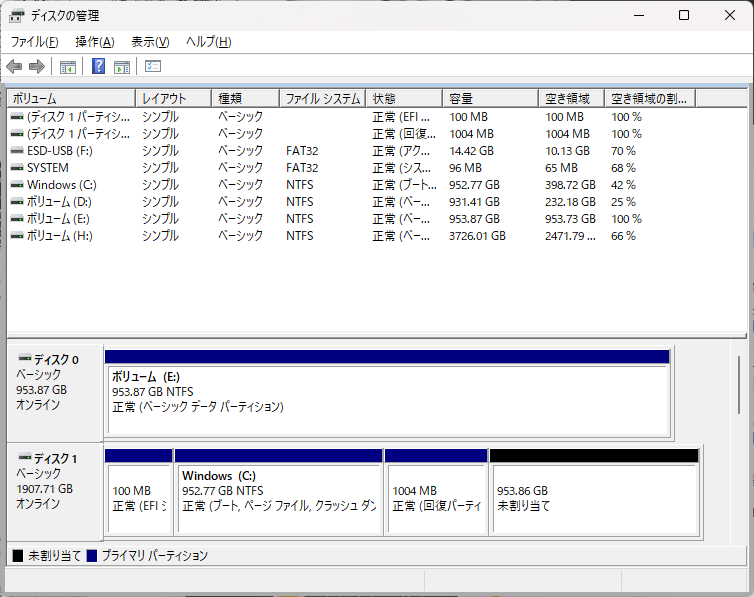The height and width of the screenshot is (597, 754).
Task: Open the 操作(A) menu
Action: [x=94, y=42]
